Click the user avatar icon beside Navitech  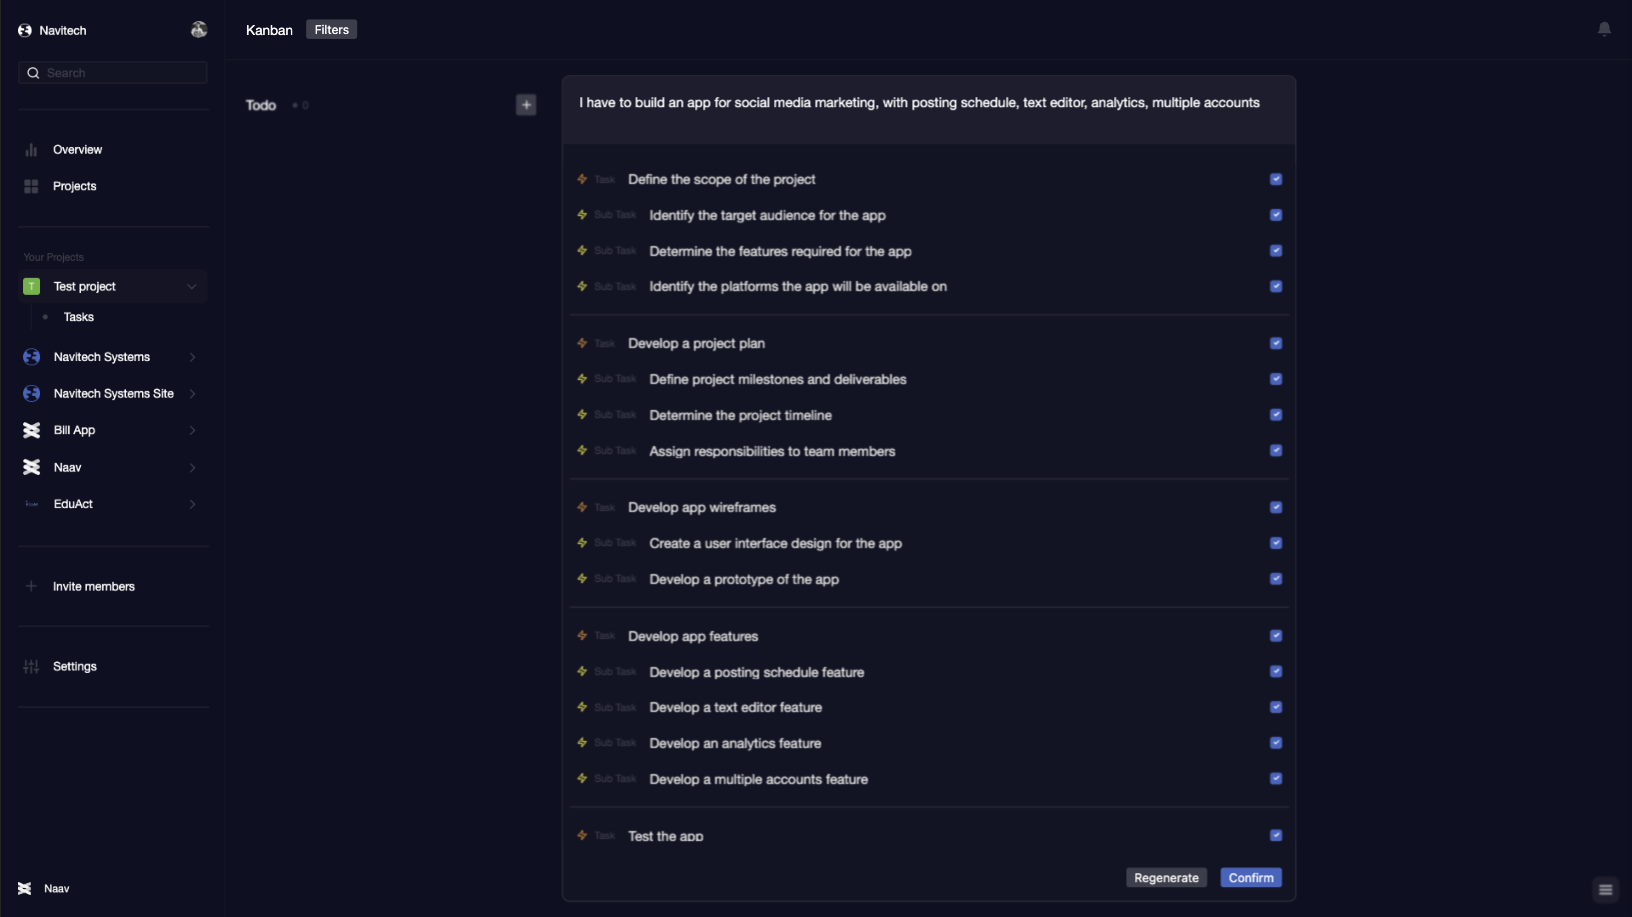click(199, 30)
